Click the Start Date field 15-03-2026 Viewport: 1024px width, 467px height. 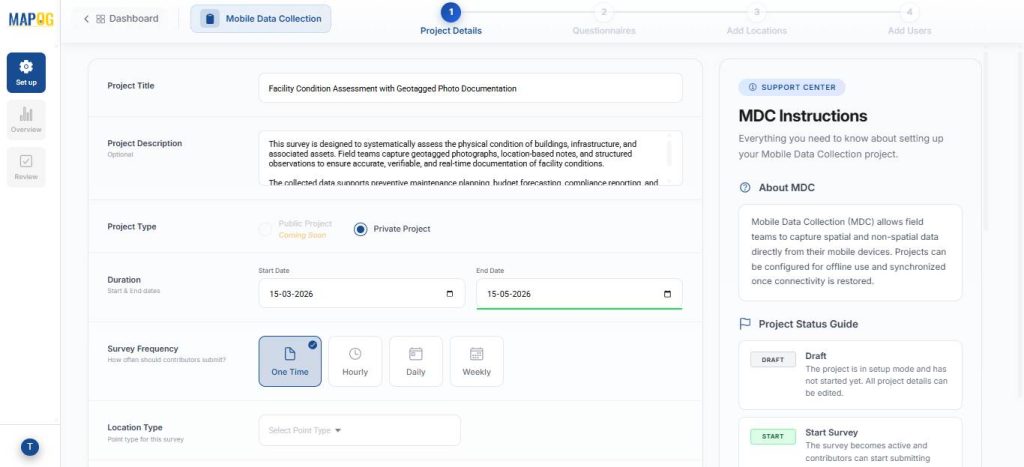(362, 294)
